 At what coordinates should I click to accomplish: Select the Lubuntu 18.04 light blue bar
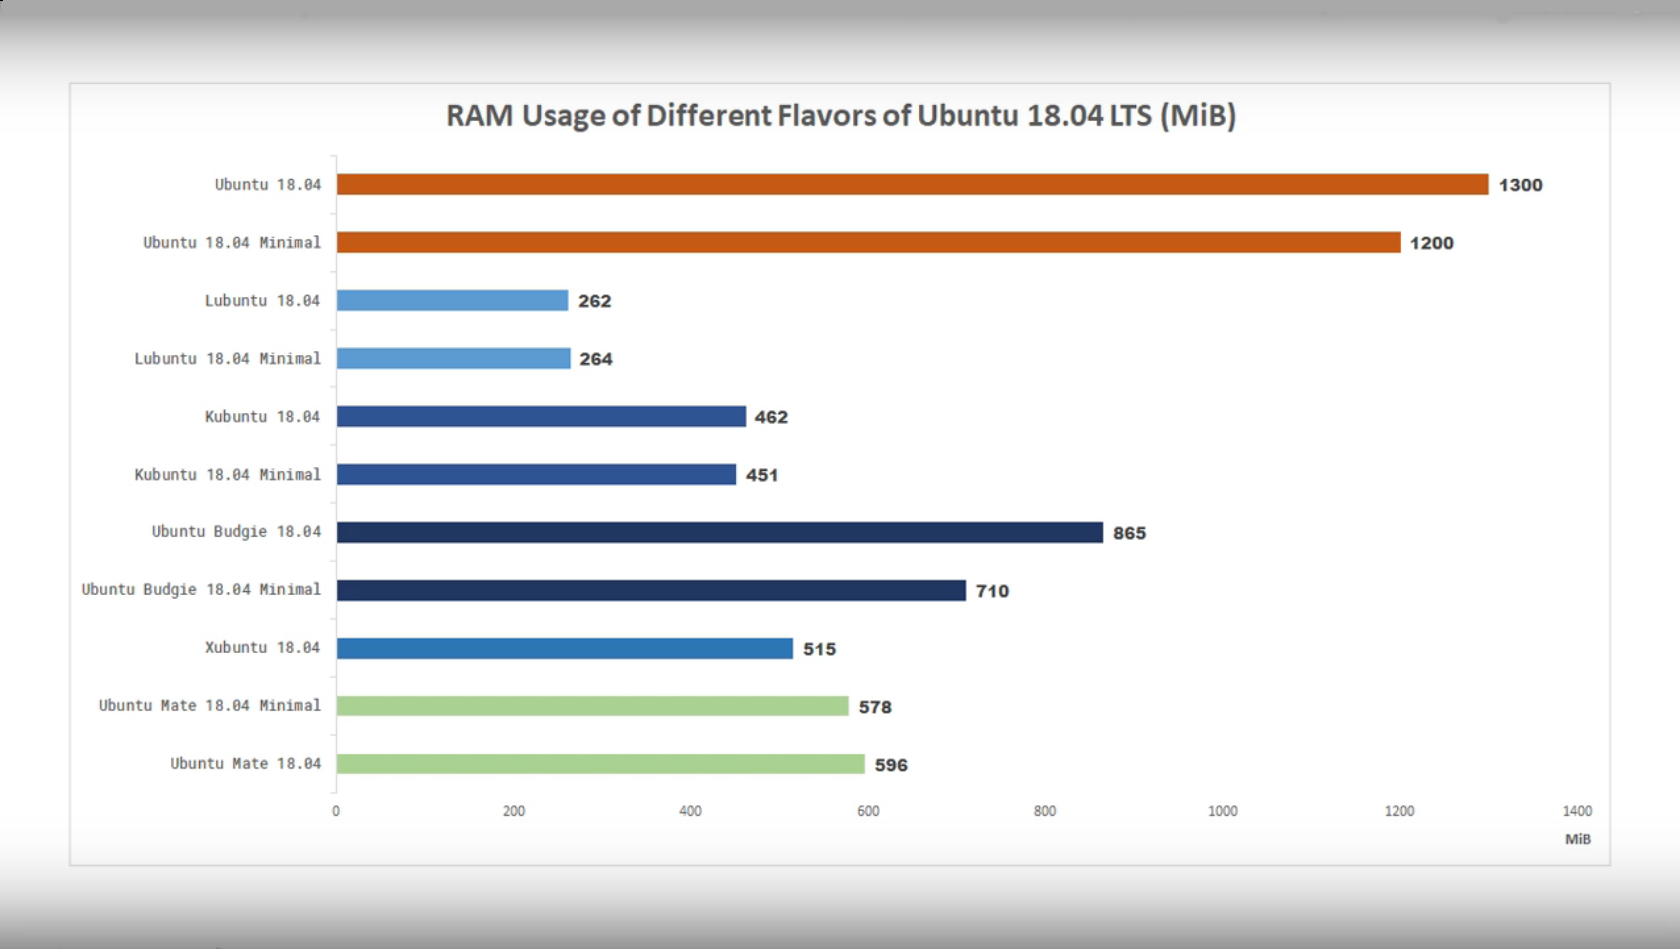click(x=452, y=300)
